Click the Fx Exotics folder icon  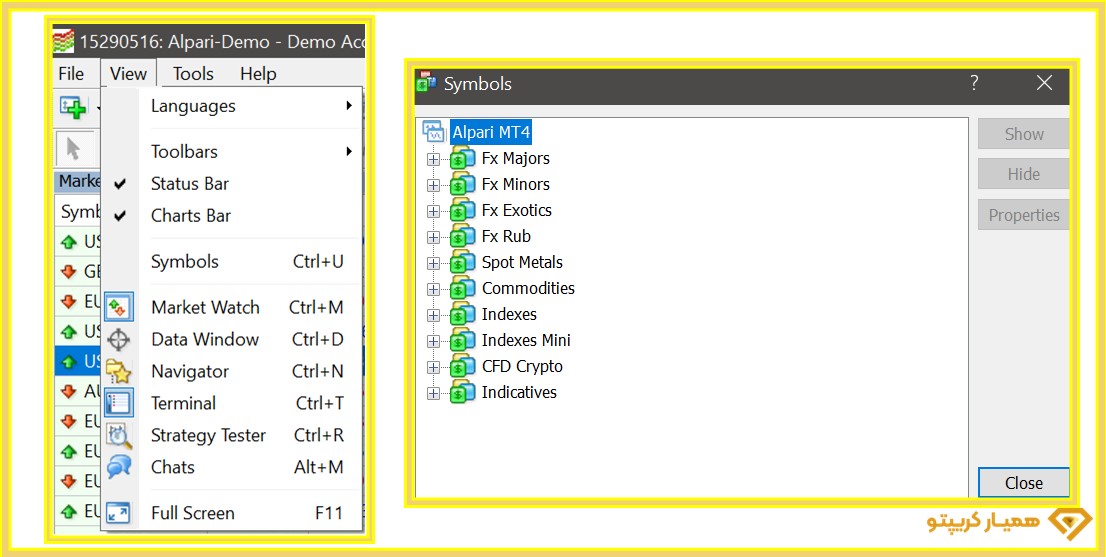[463, 211]
